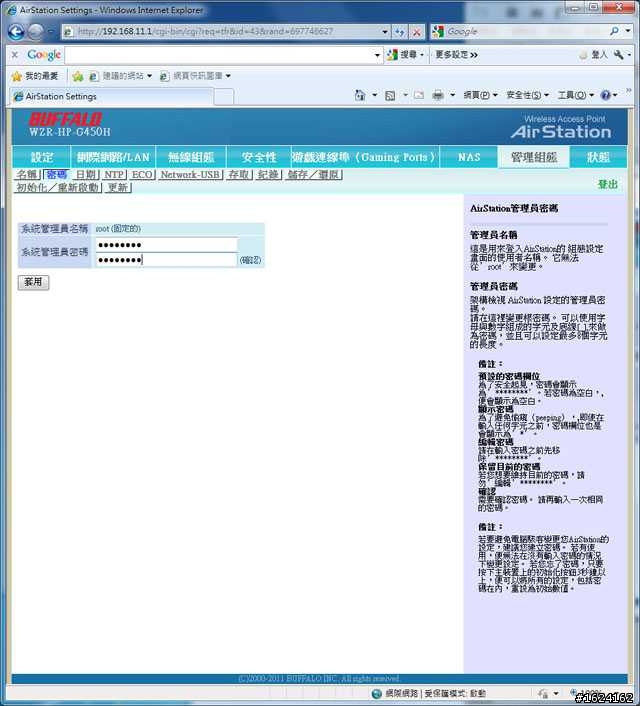The height and width of the screenshot is (706, 640).
Task: Click the browser Back arrow button
Action: pyautogui.click(x=16, y=32)
